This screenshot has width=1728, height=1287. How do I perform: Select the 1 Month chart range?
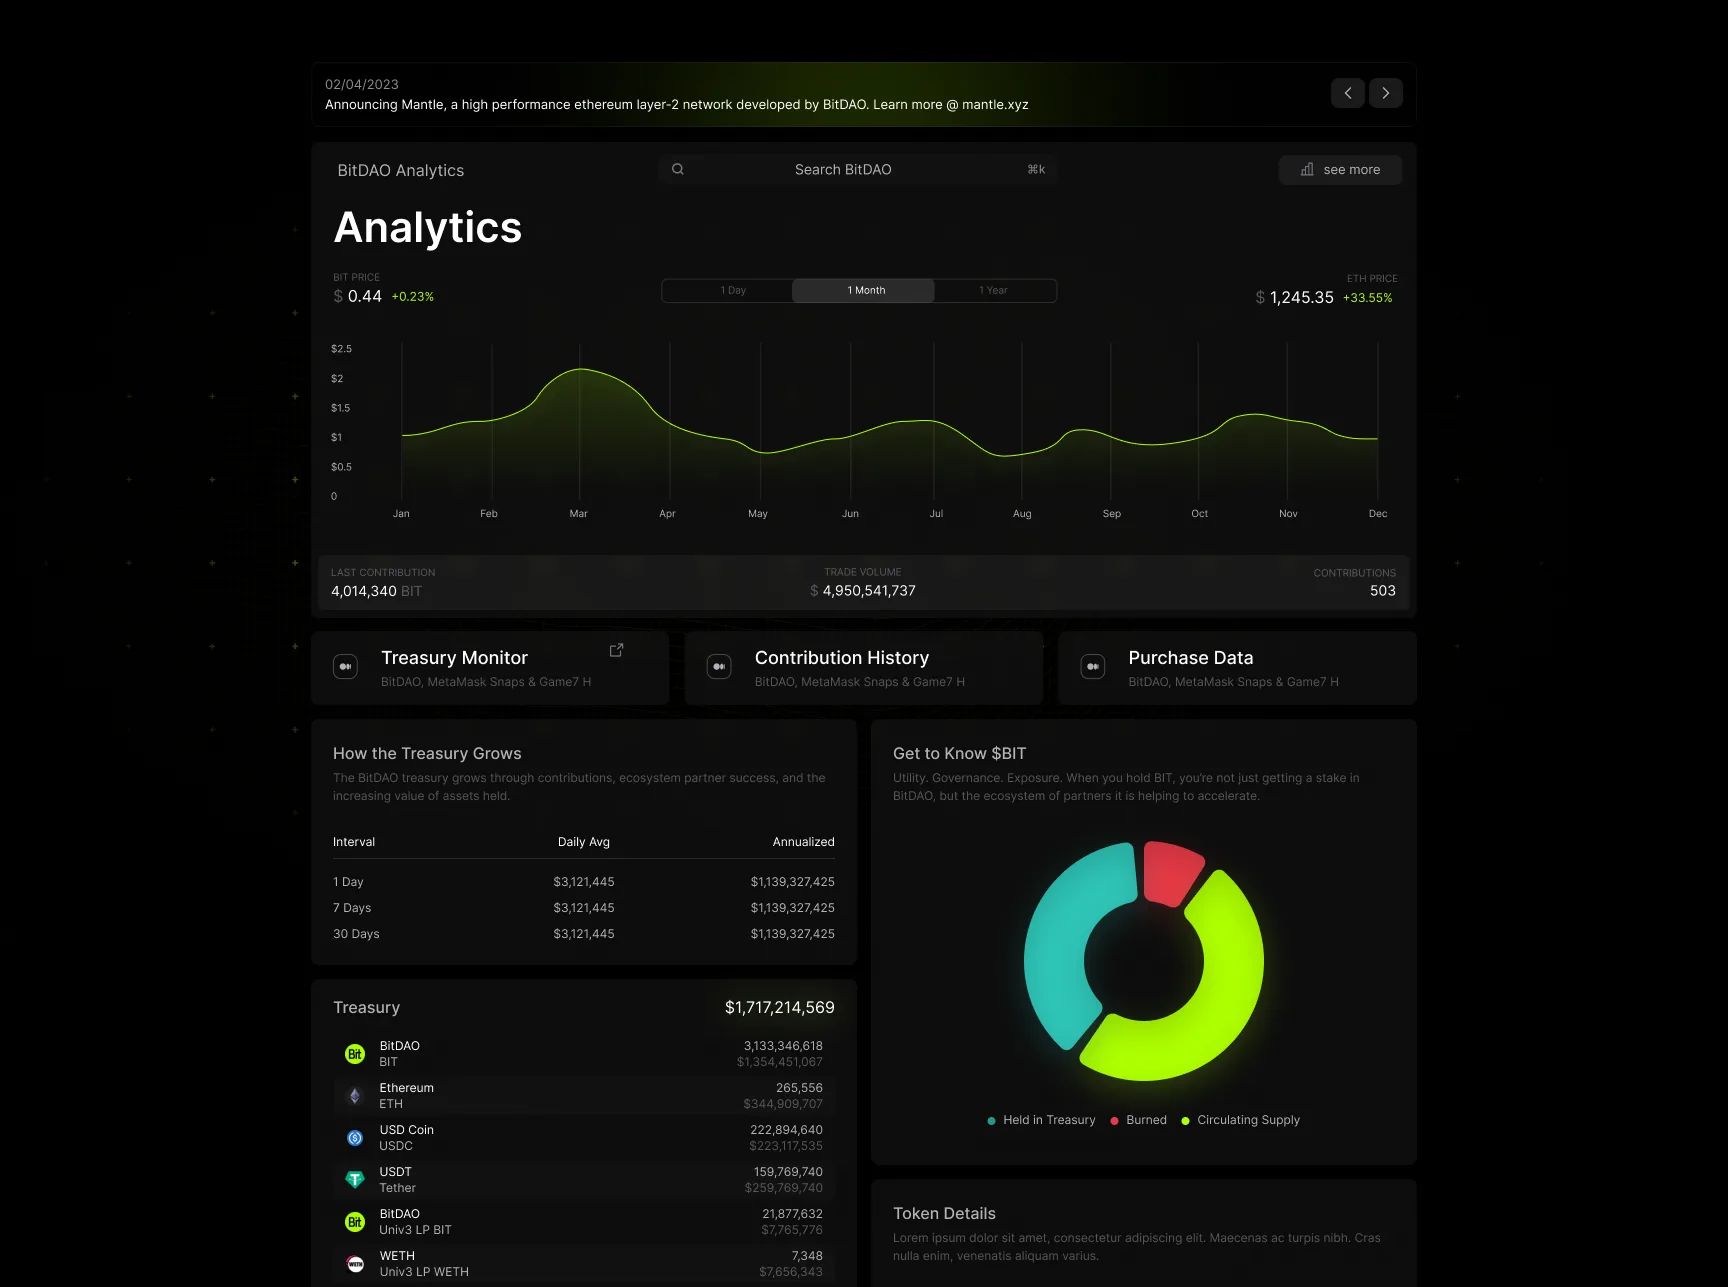864,290
